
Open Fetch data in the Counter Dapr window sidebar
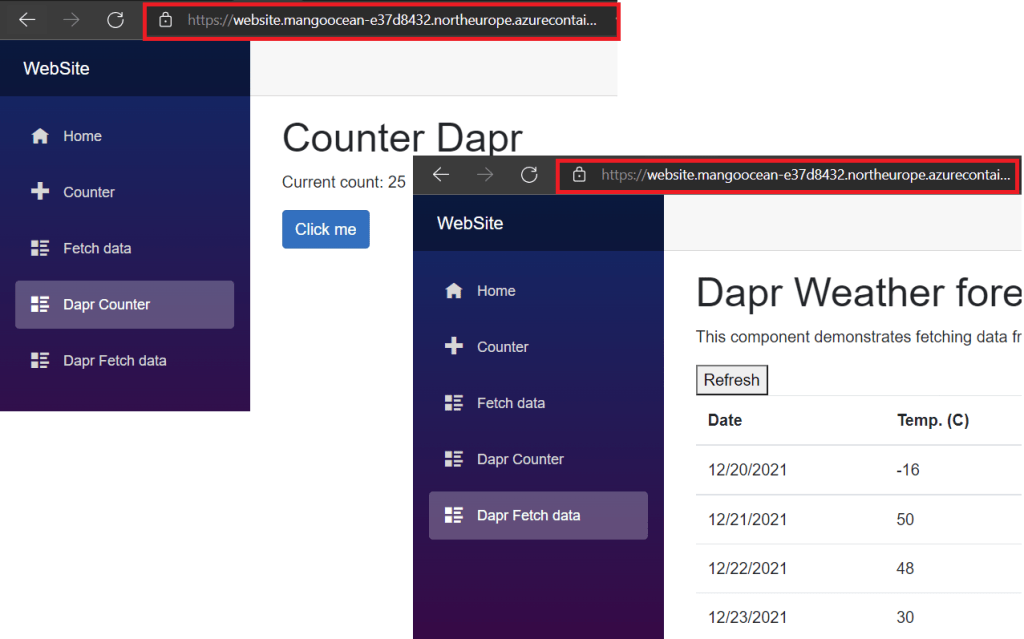click(x=97, y=248)
